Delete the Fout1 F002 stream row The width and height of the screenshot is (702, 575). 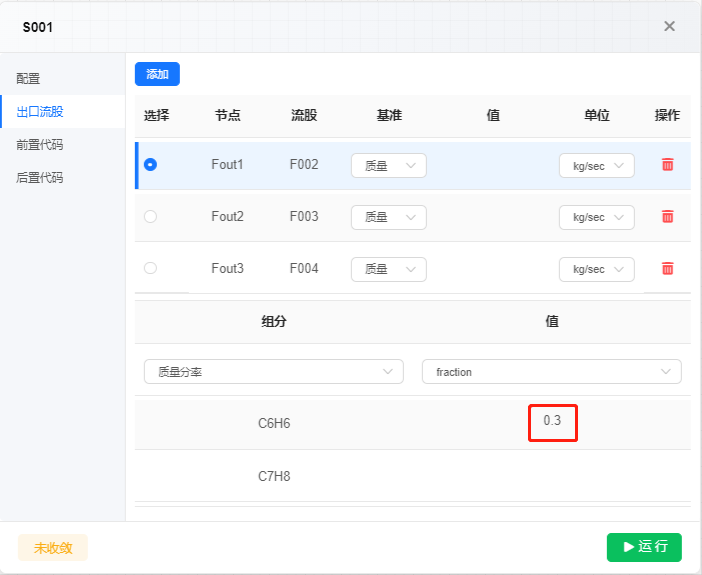667,165
